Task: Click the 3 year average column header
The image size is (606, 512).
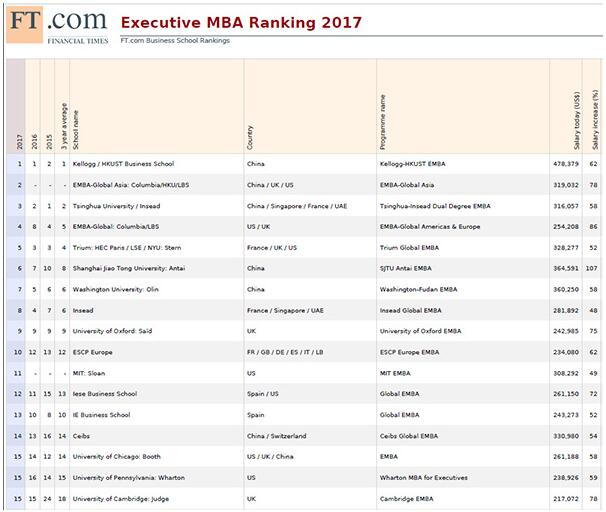Action: coord(63,120)
